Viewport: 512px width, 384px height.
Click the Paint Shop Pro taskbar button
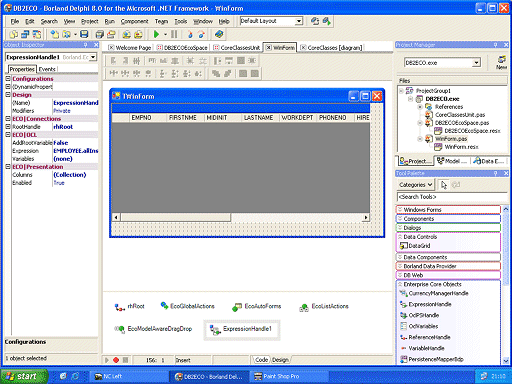tap(288, 376)
